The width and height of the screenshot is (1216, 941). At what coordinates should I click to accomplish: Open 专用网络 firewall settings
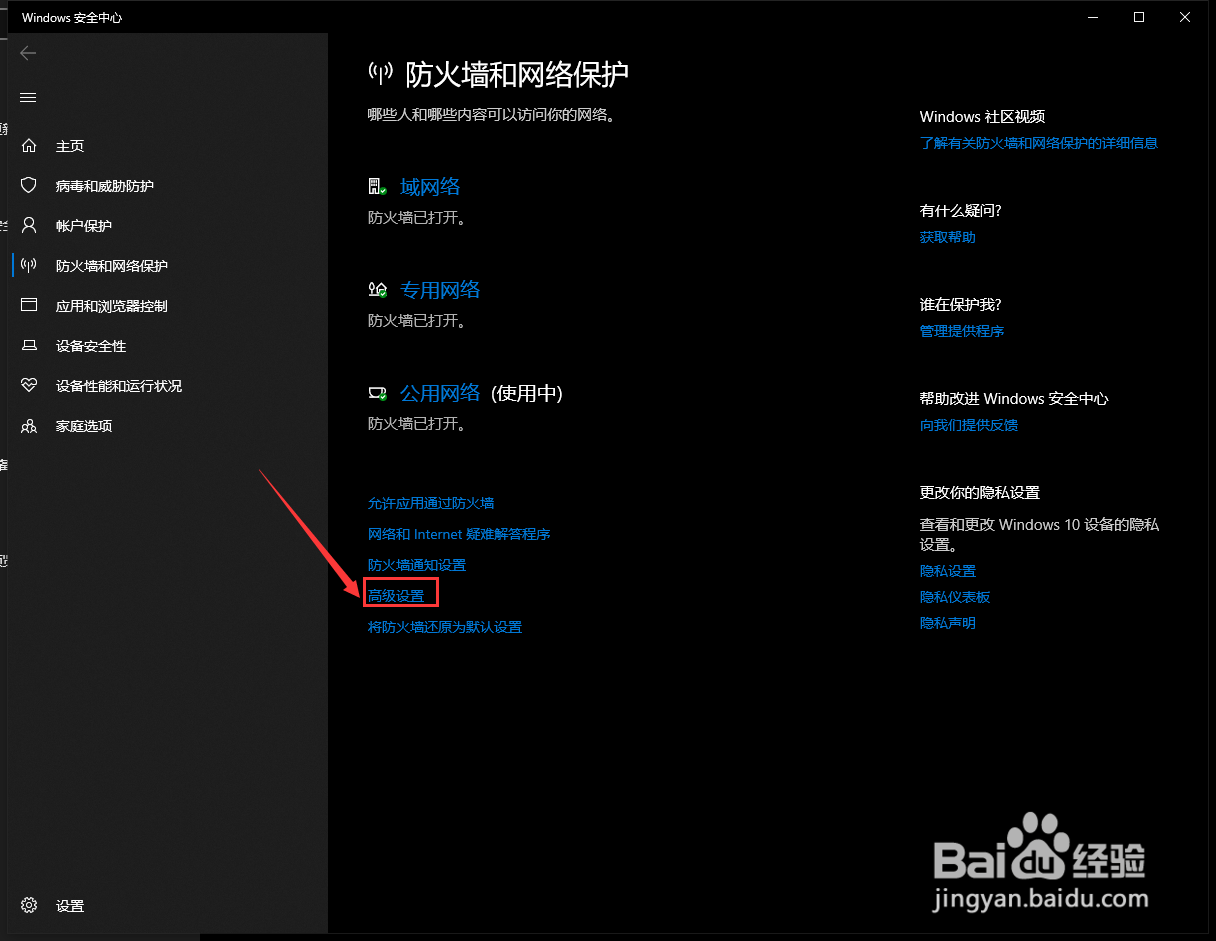coord(440,288)
